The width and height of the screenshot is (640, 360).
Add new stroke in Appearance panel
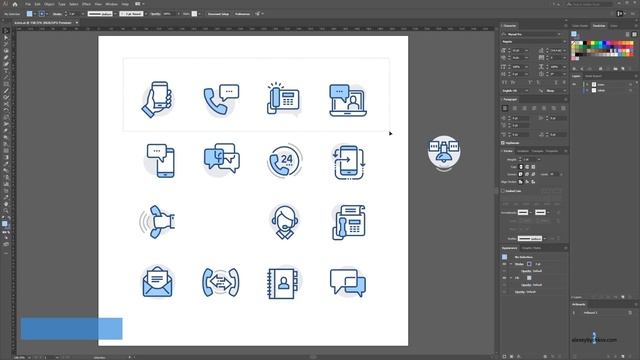pos(504,357)
